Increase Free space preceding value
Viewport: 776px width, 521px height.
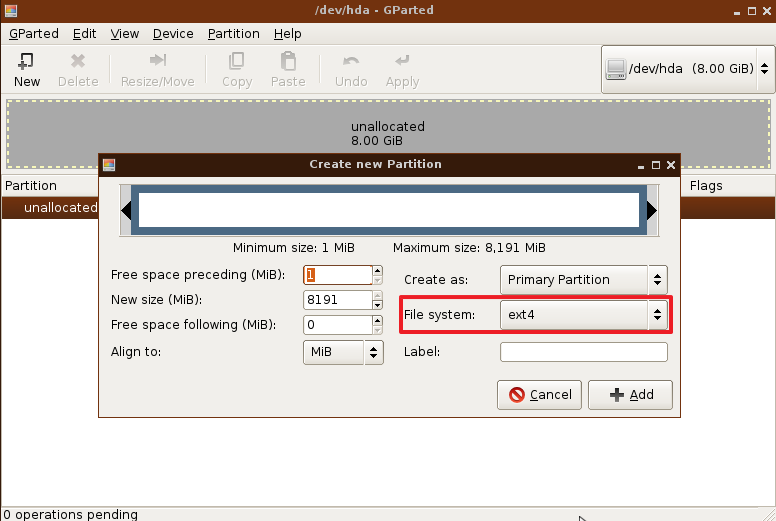(378, 270)
